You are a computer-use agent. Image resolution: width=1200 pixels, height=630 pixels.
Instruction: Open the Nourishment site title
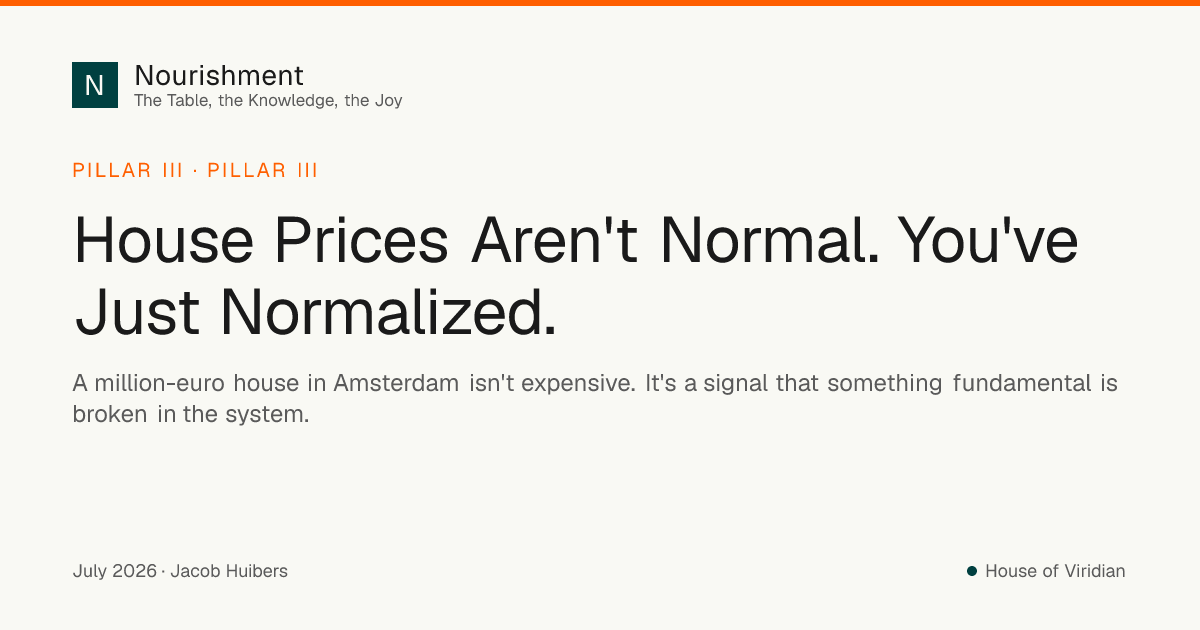pyautogui.click(x=219, y=75)
